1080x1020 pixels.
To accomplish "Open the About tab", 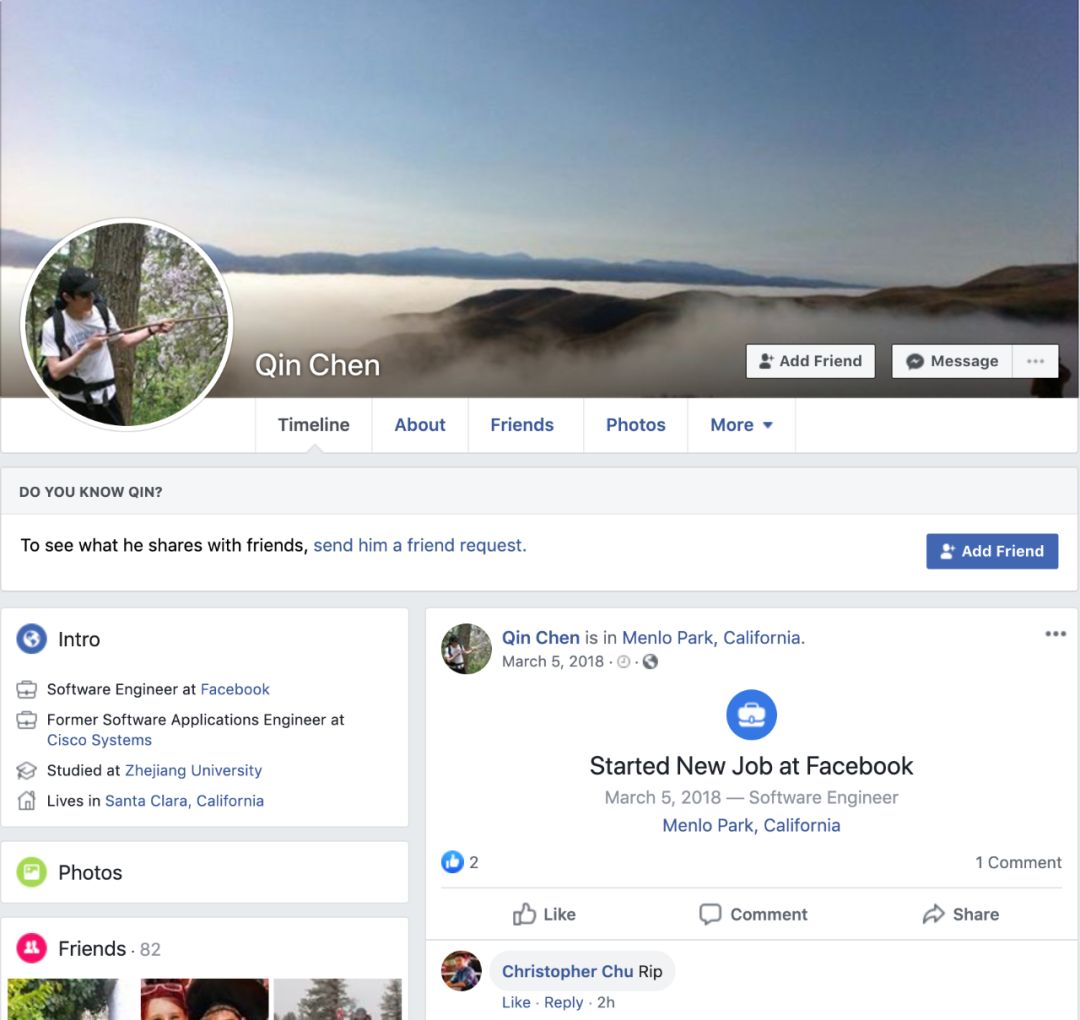I will tap(420, 425).
